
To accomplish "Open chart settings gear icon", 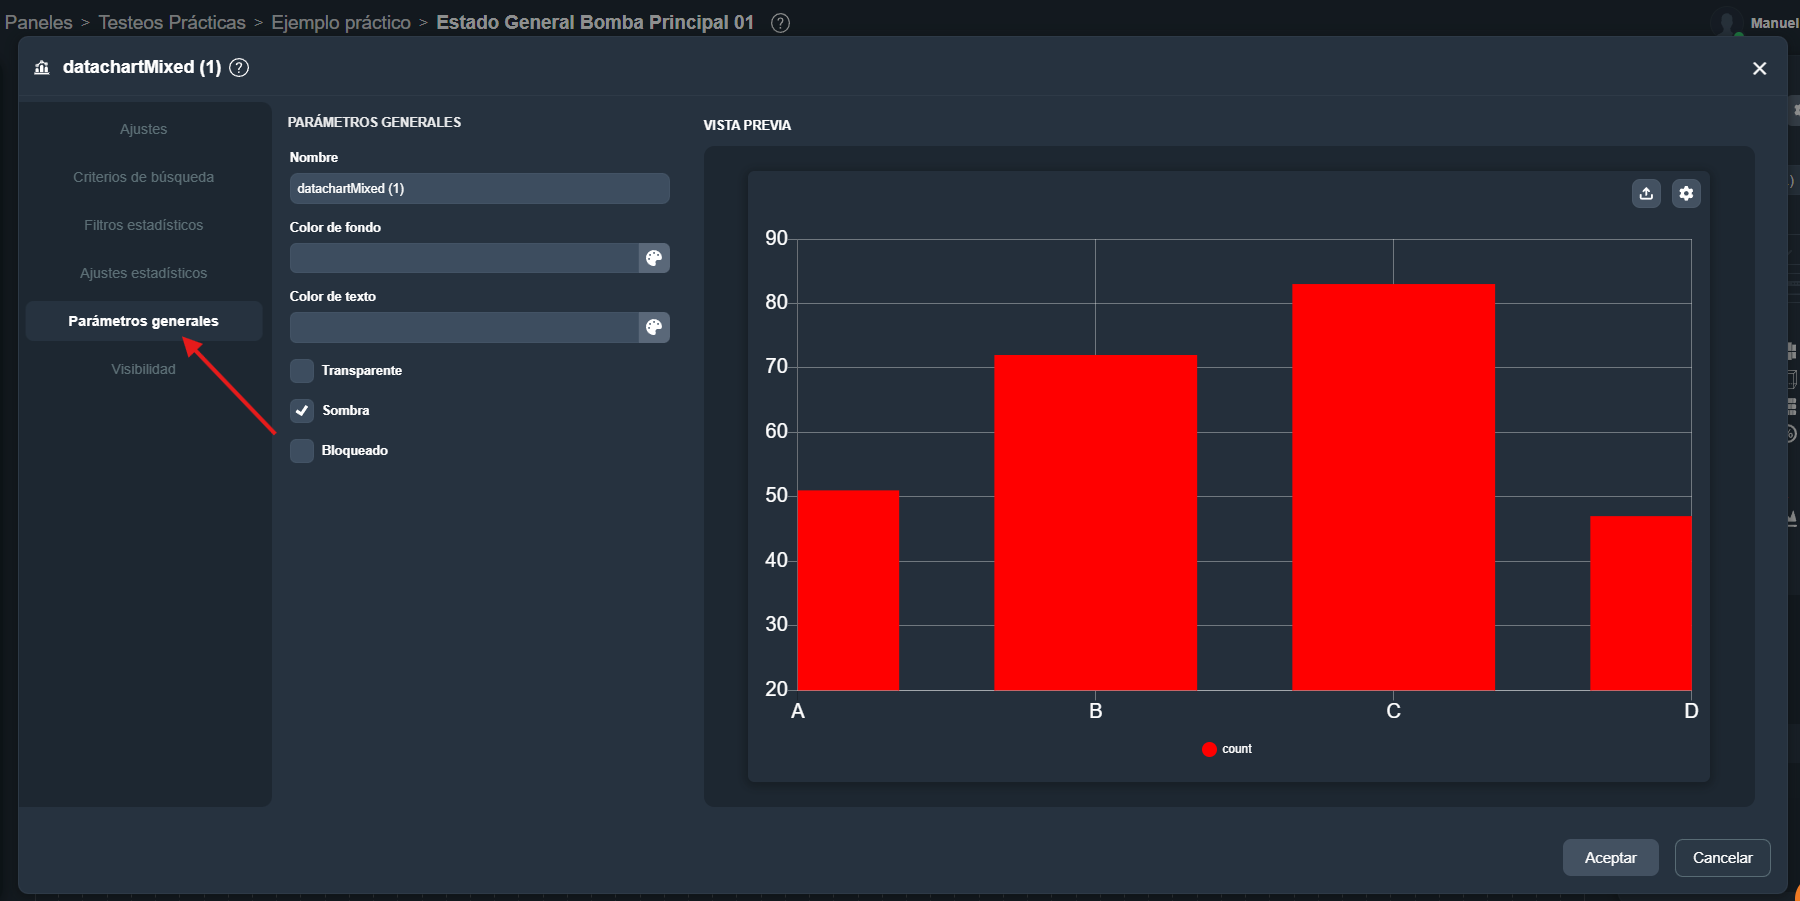I will pos(1686,193).
